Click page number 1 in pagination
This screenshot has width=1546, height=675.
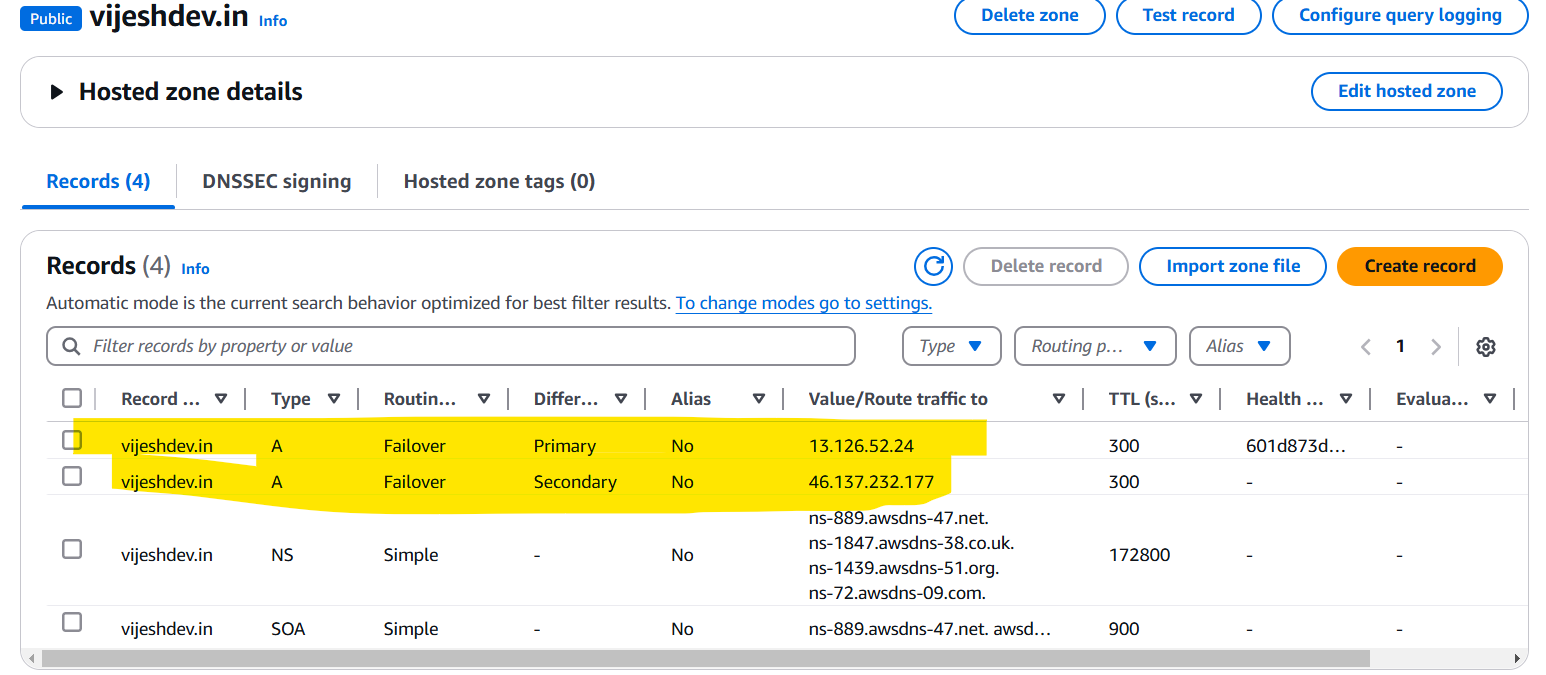tap(1400, 346)
